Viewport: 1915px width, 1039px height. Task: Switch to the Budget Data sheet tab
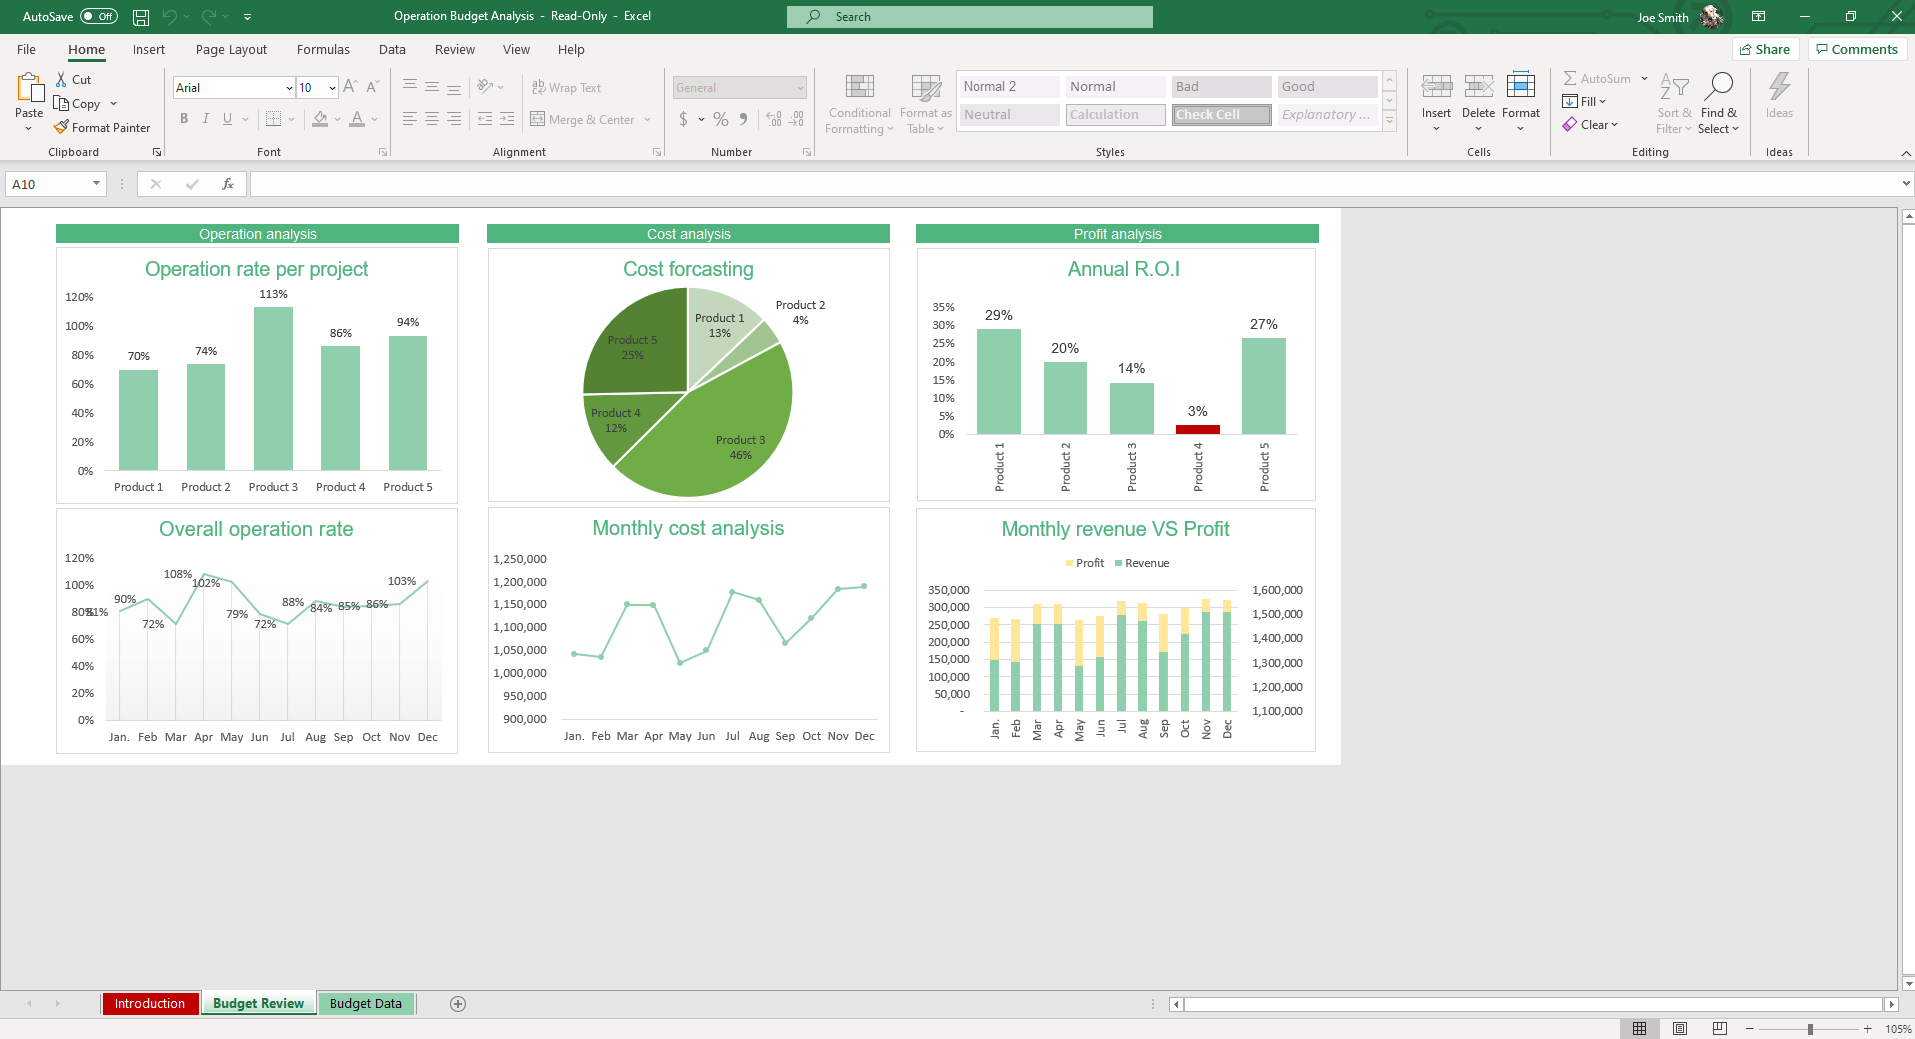click(x=365, y=1003)
